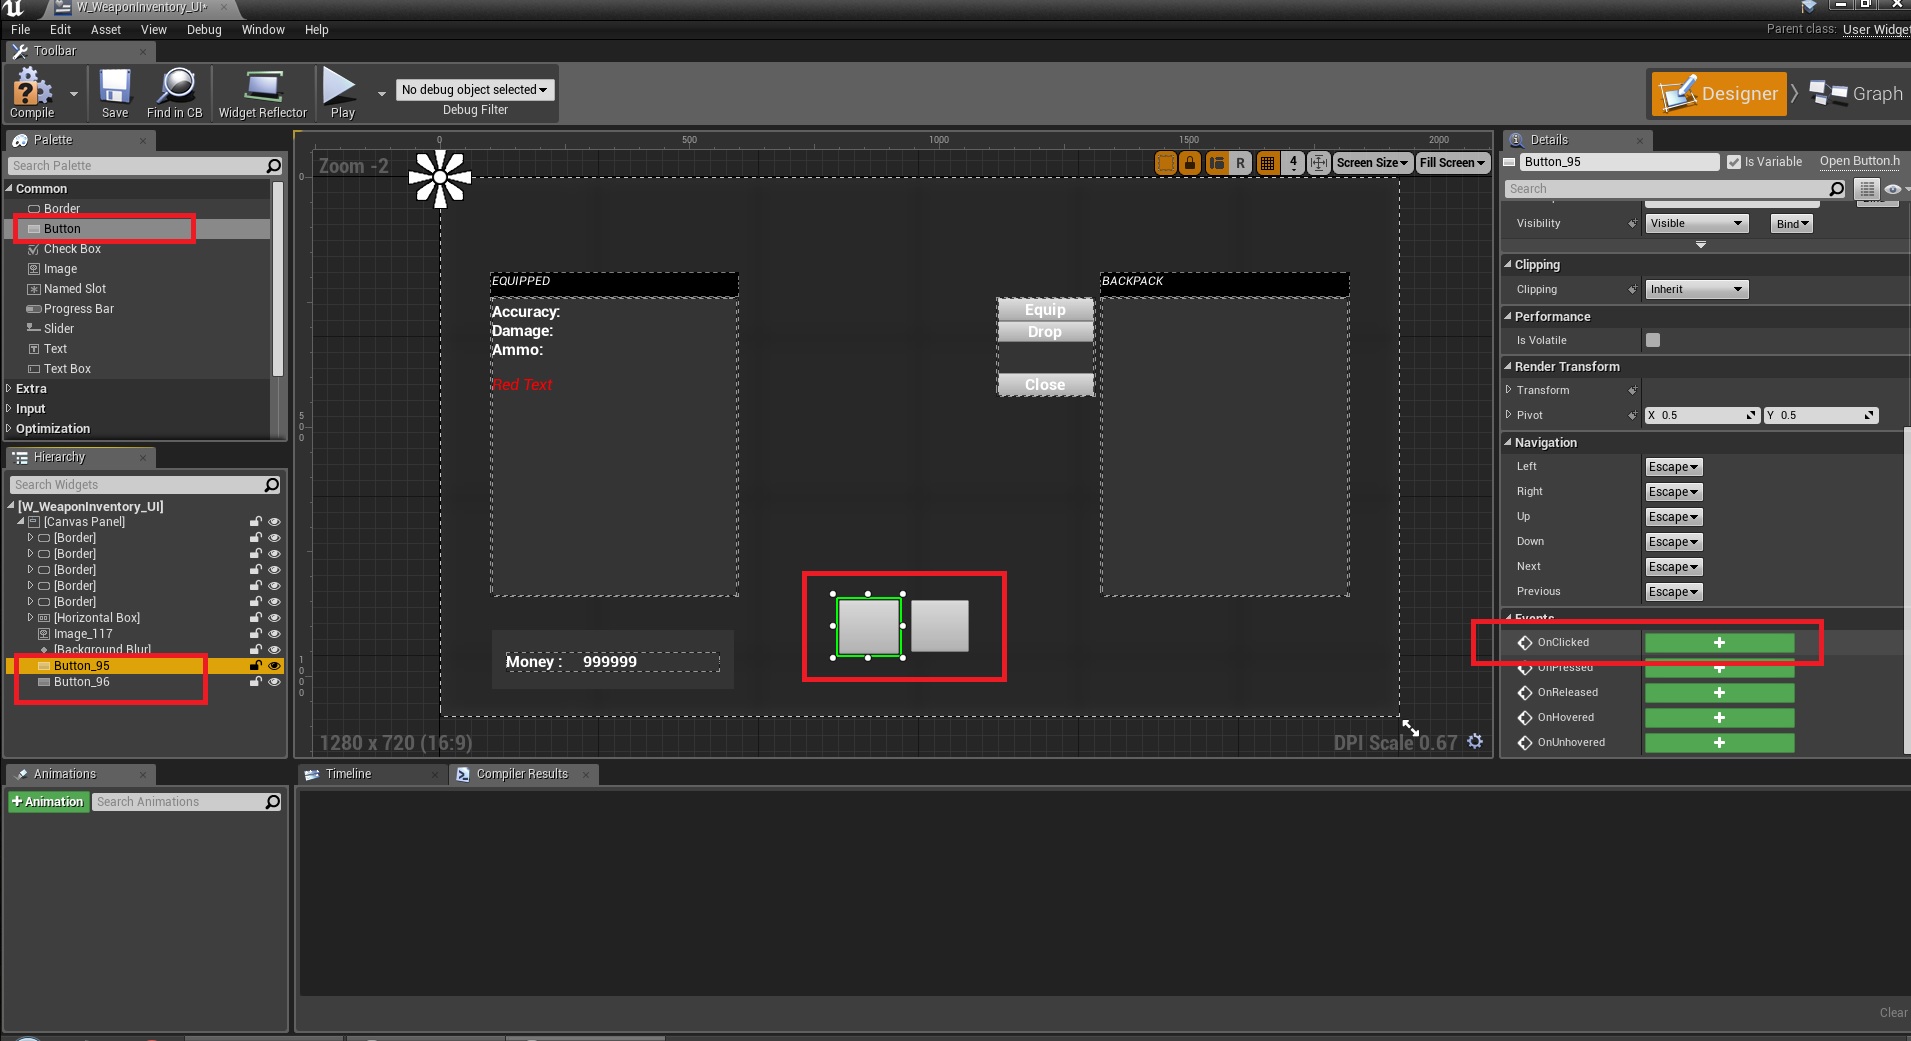Click the green Animation add button
1911x1041 pixels.
click(x=47, y=802)
